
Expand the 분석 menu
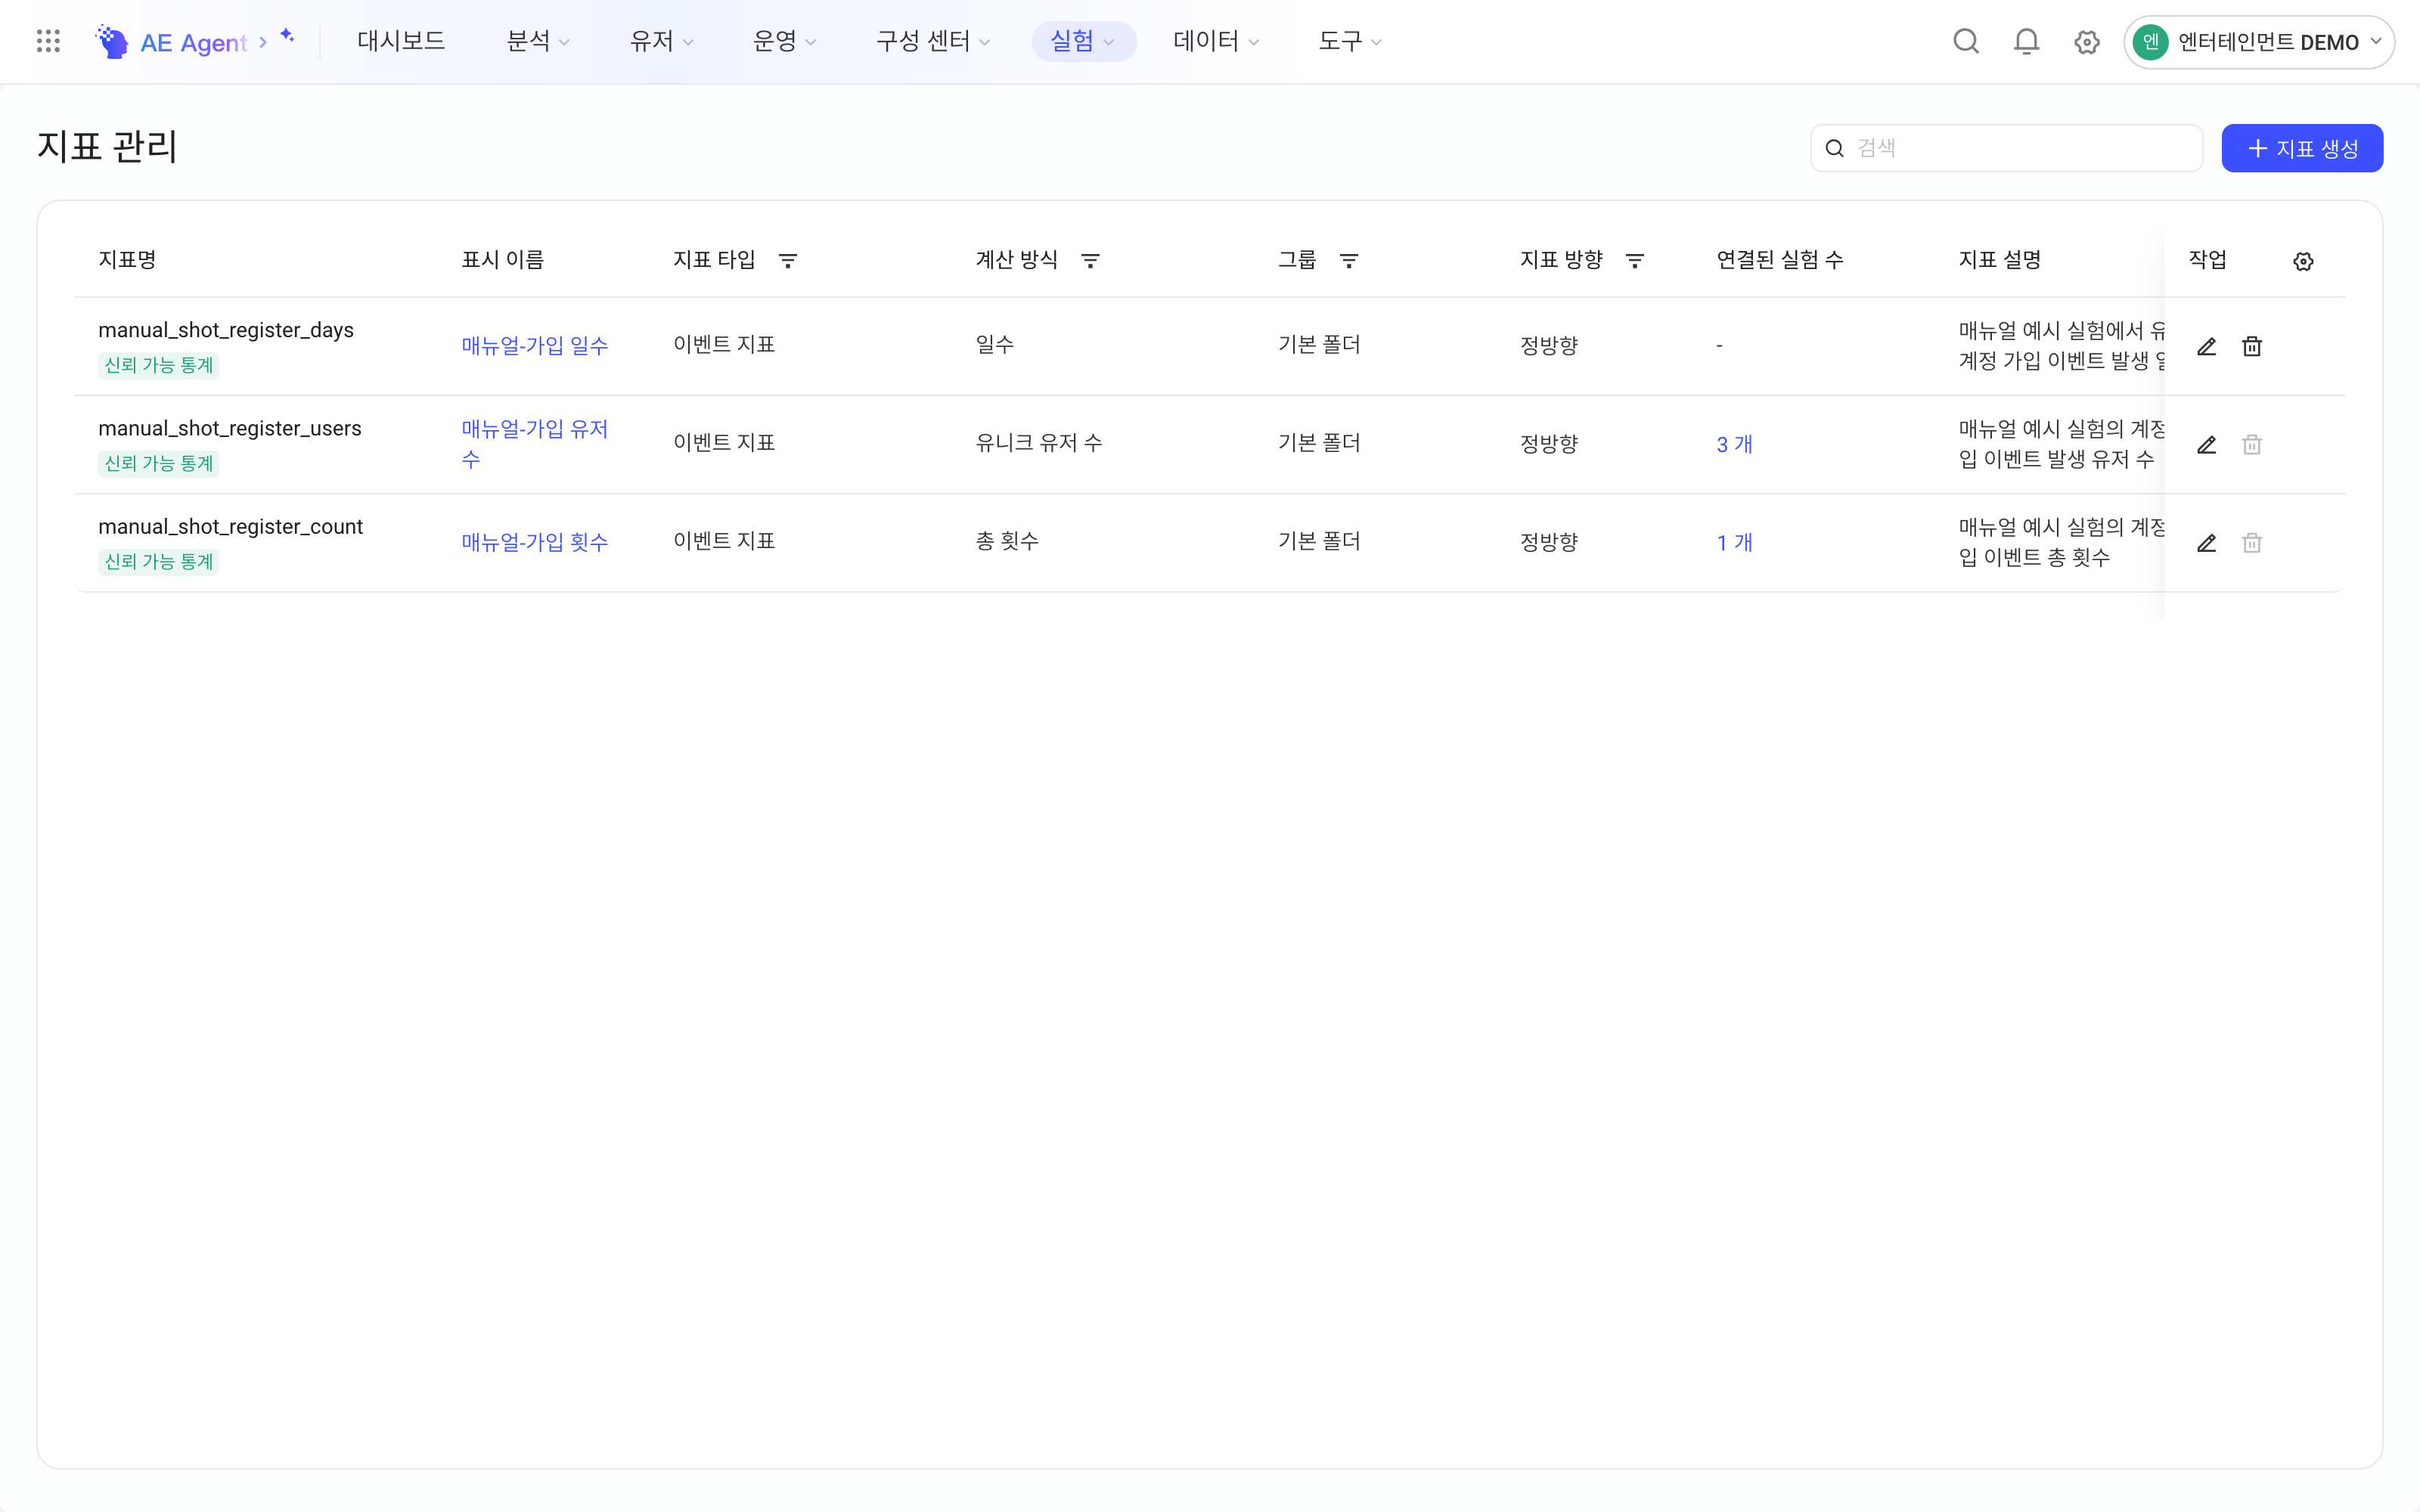[538, 41]
